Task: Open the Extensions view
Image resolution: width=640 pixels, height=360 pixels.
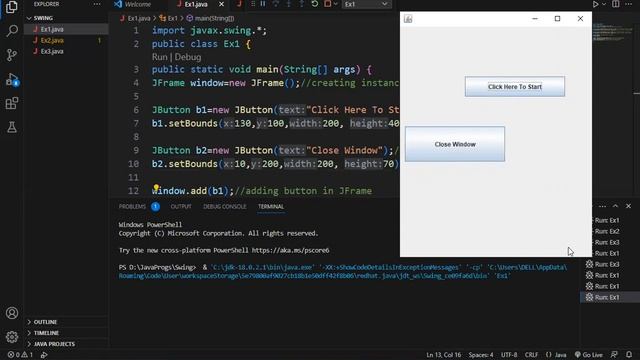Action: tap(12, 103)
